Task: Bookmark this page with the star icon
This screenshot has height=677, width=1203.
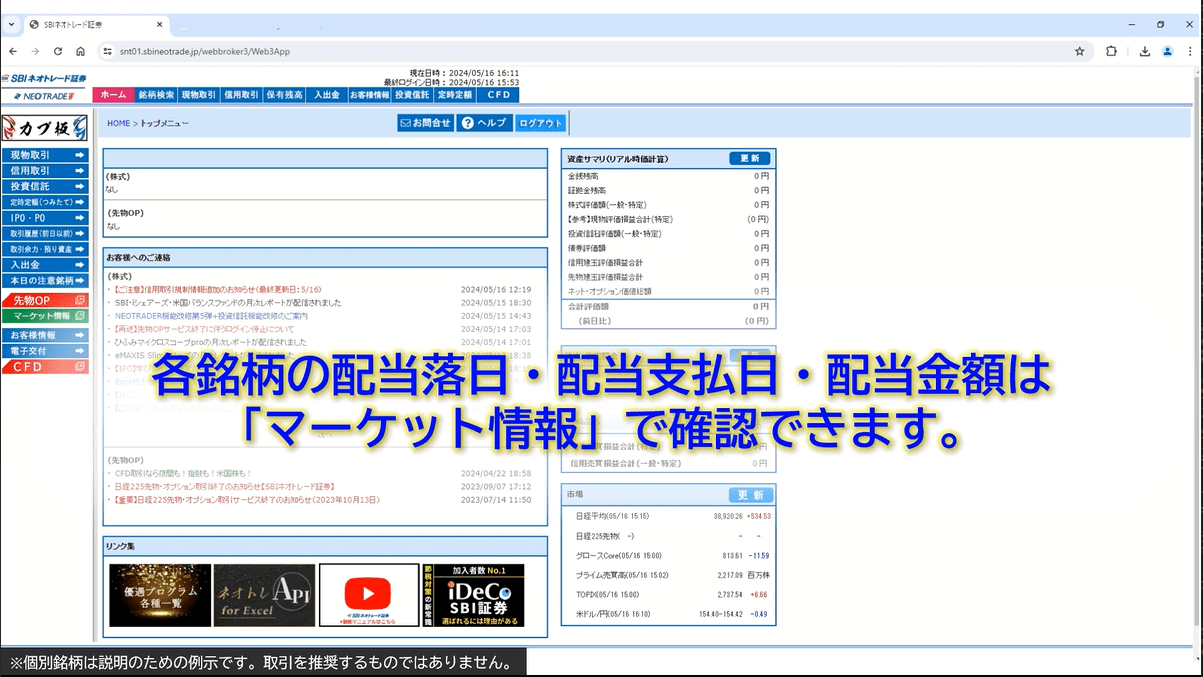Action: pyautogui.click(x=1079, y=51)
